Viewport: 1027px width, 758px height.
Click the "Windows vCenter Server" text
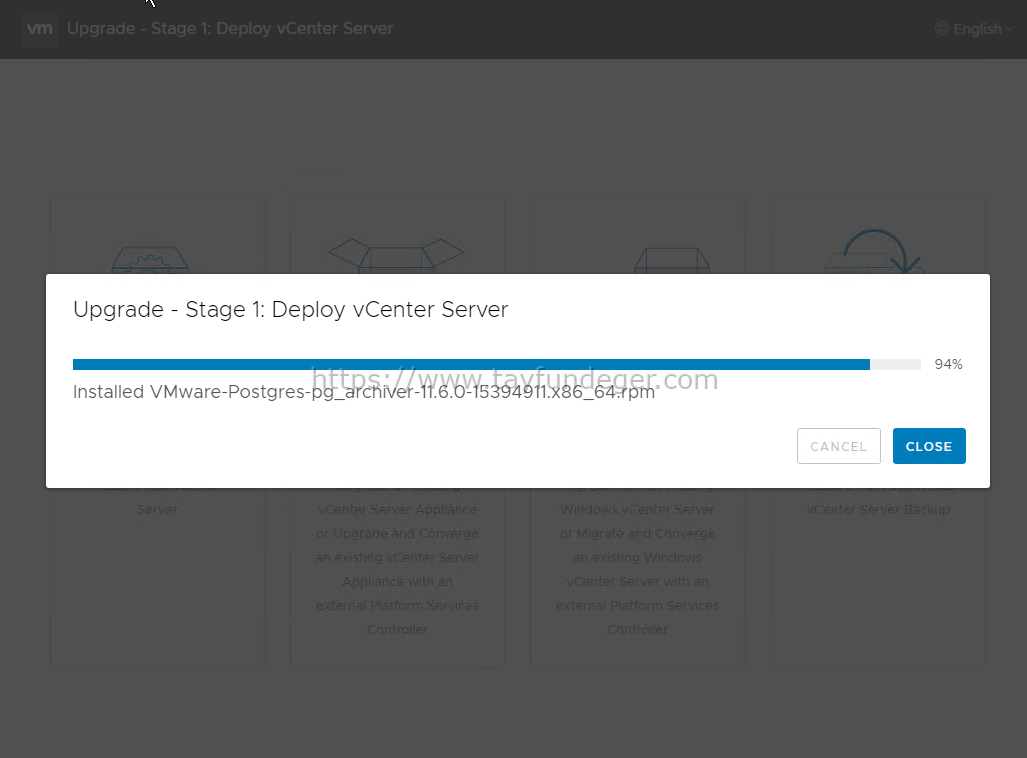(637, 510)
